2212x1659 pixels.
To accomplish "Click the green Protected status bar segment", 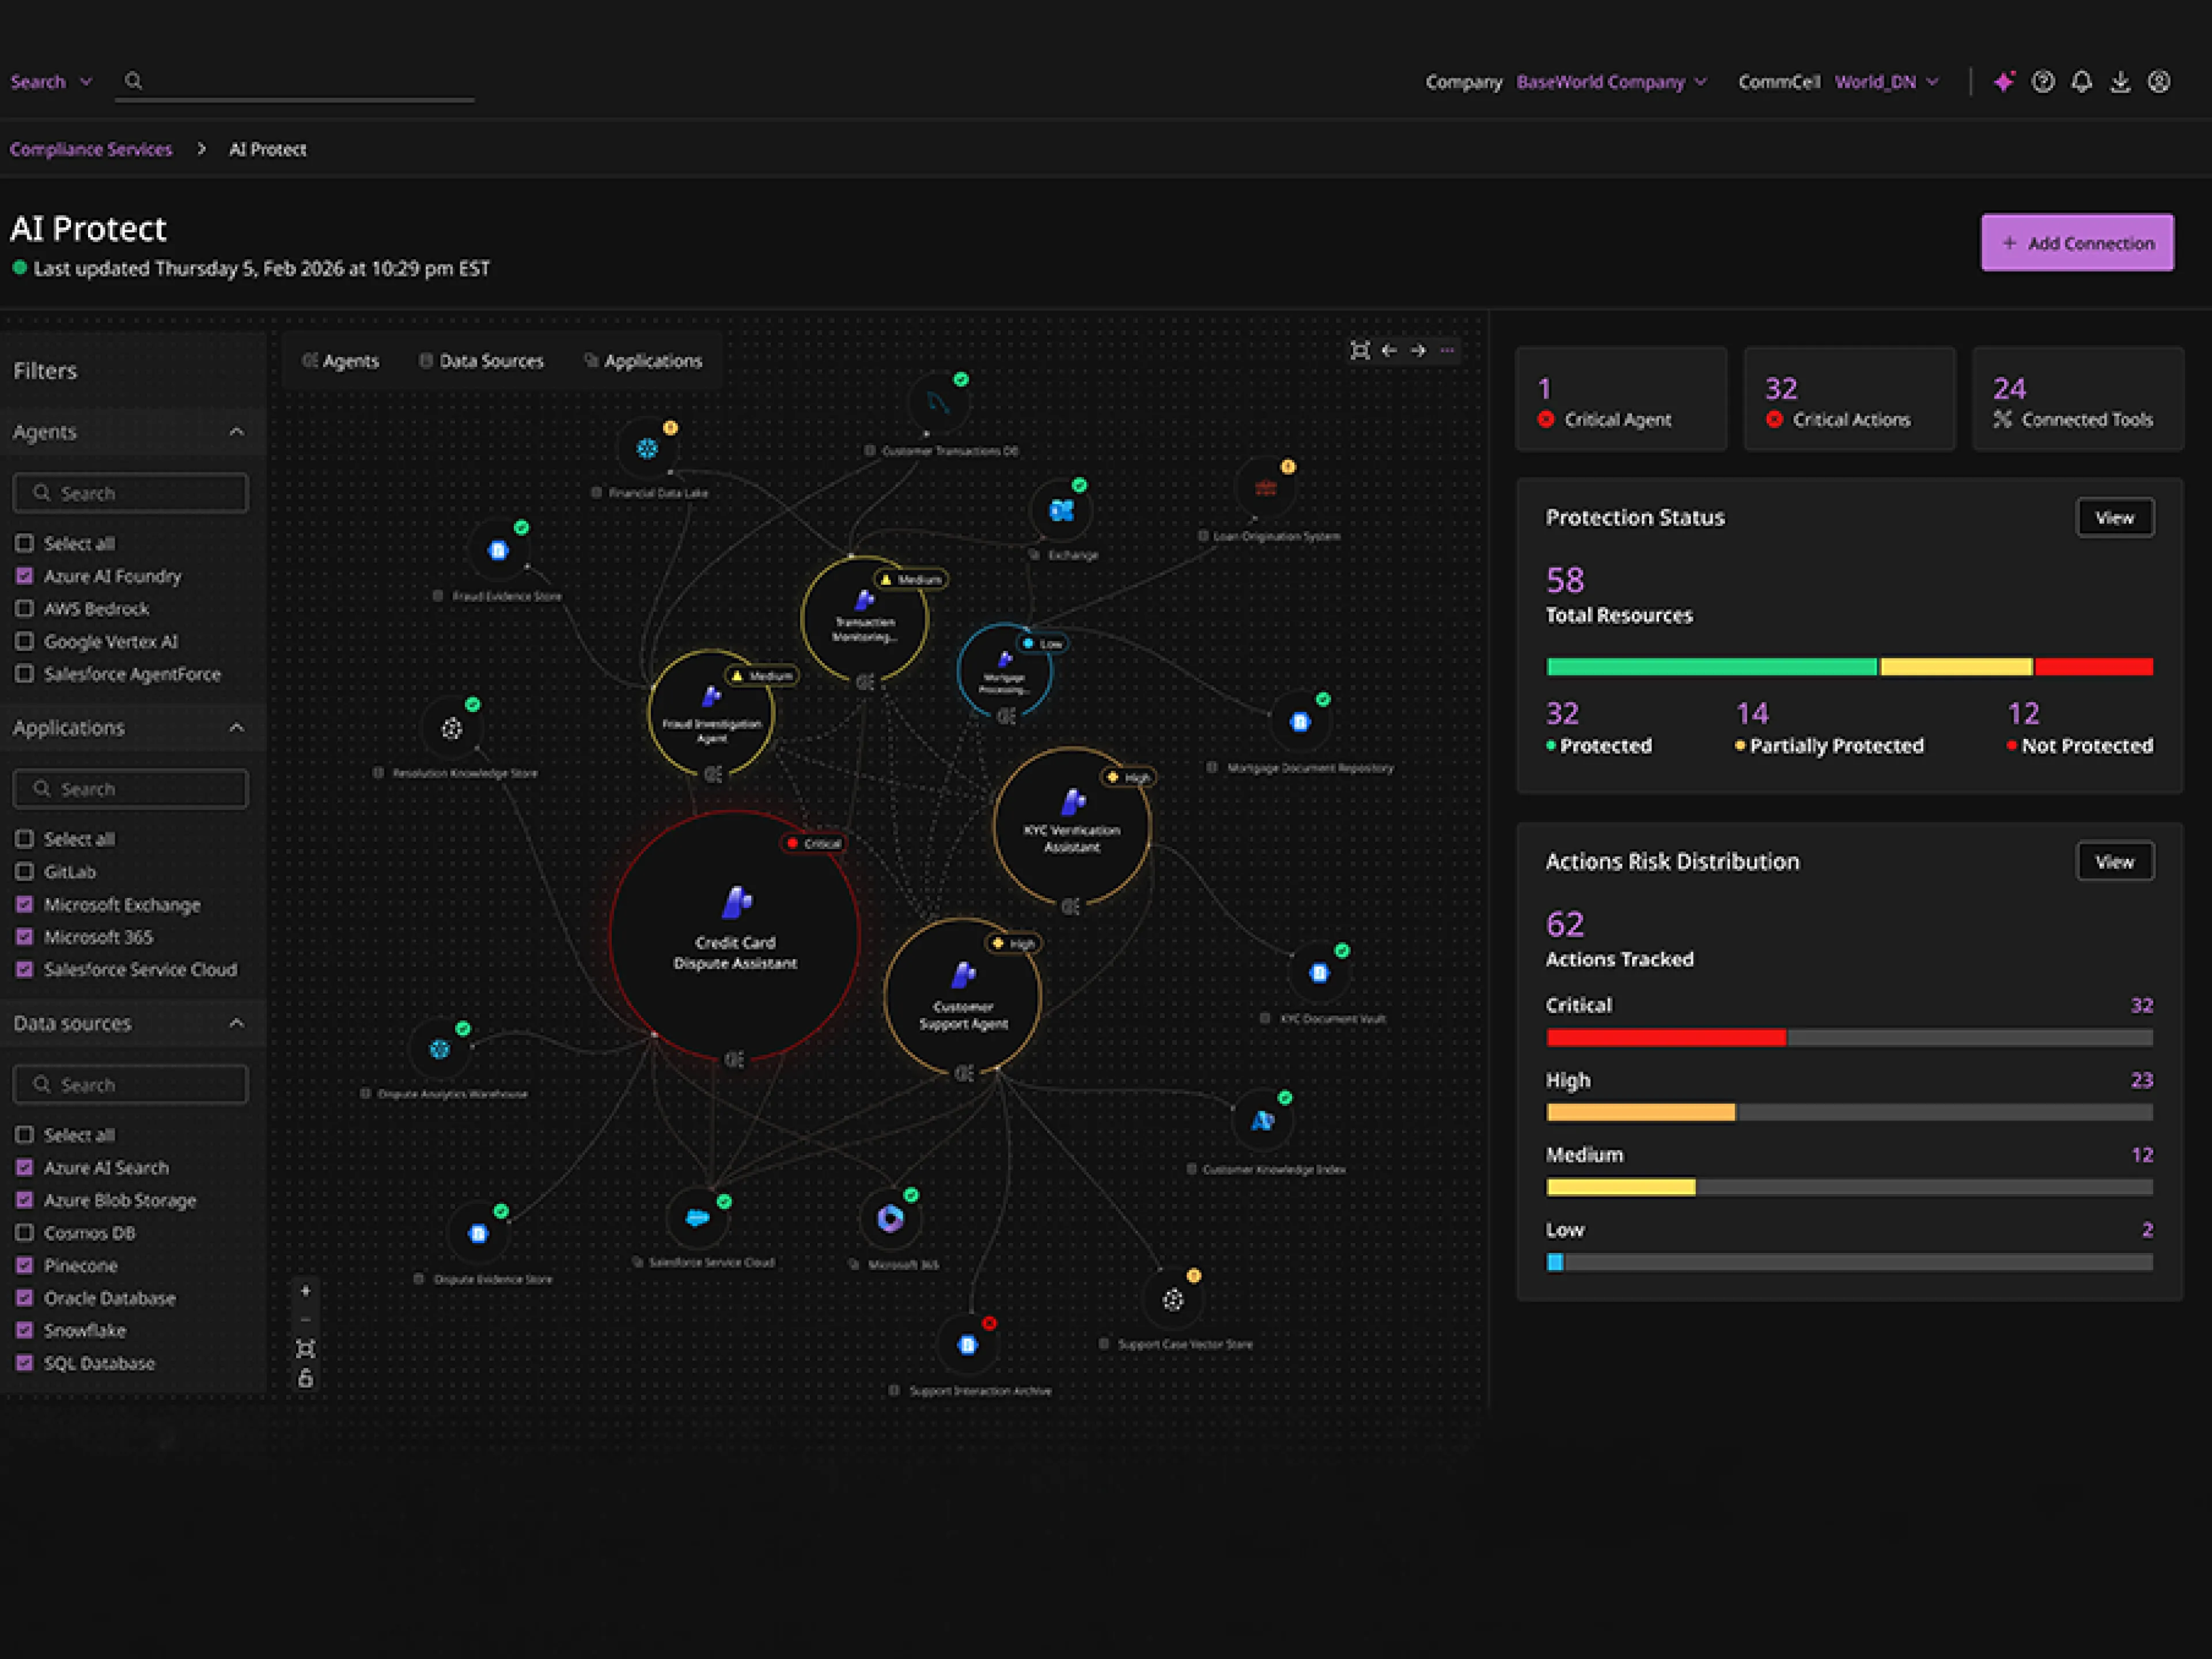I will coord(1711,667).
